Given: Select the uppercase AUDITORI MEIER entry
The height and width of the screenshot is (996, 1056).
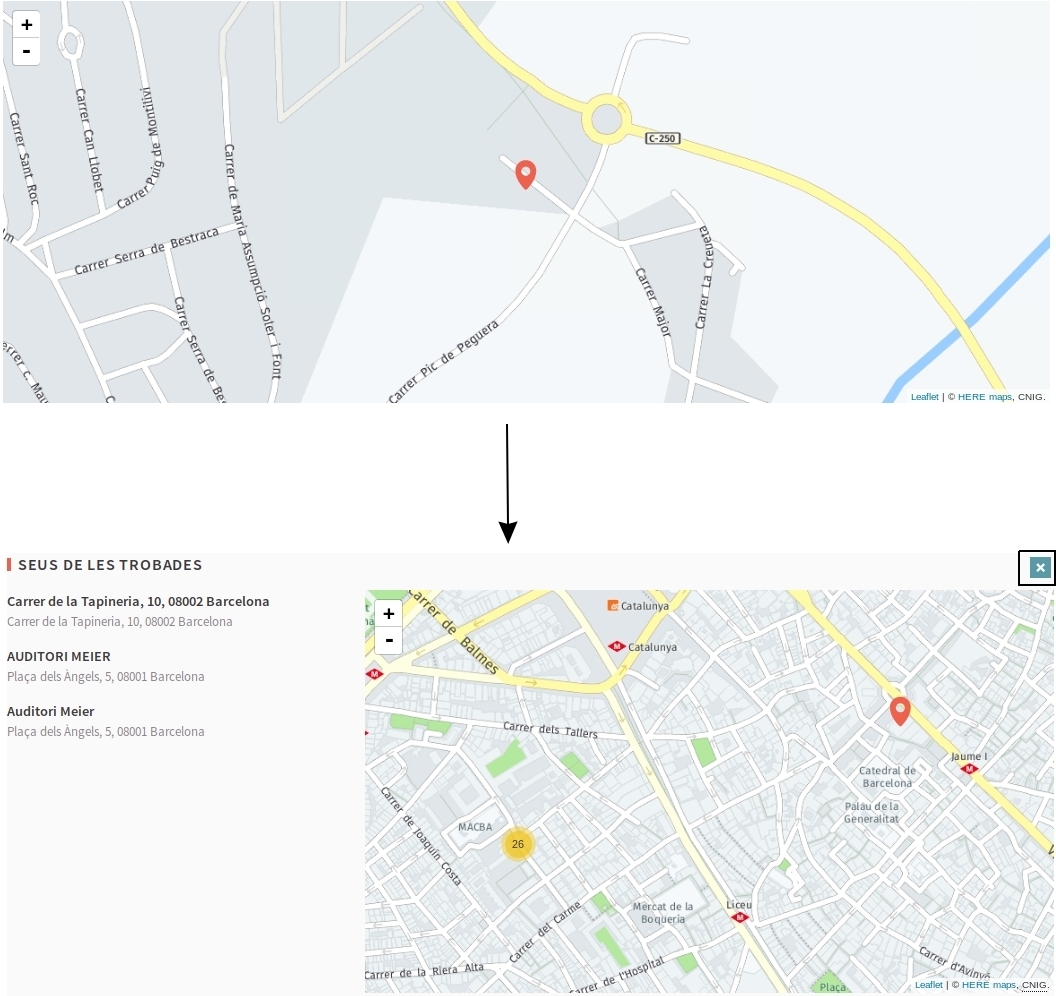Looking at the screenshot, I should (x=59, y=657).
